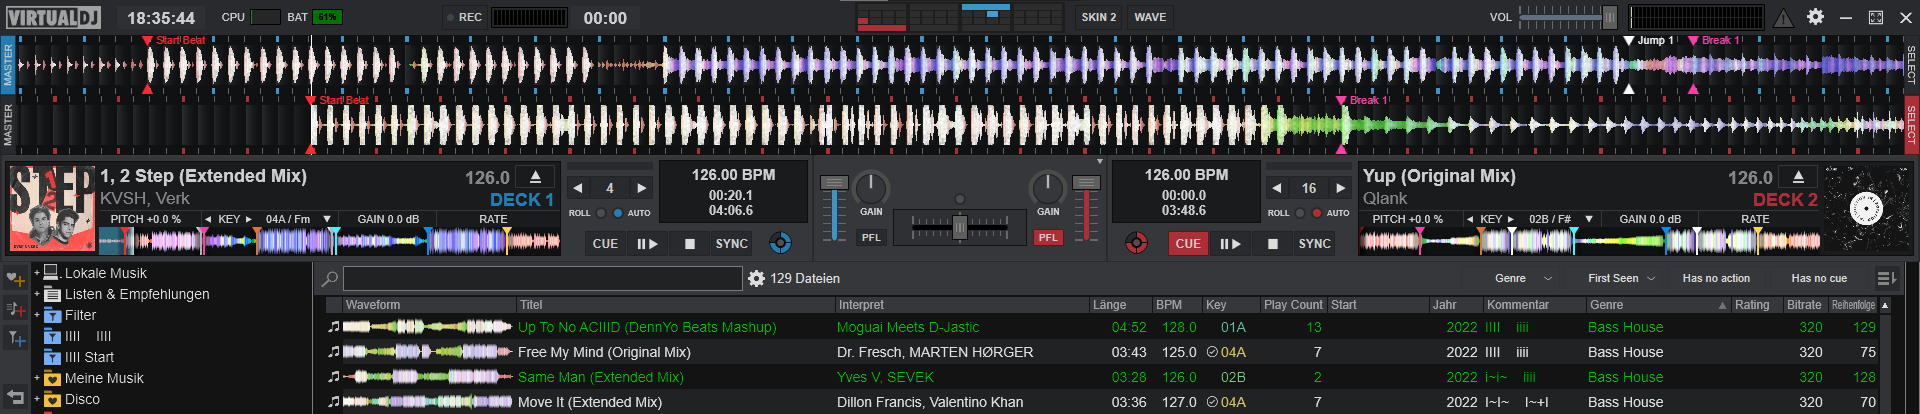Click the search magnifier icon
The width and height of the screenshot is (1920, 414).
(x=329, y=278)
